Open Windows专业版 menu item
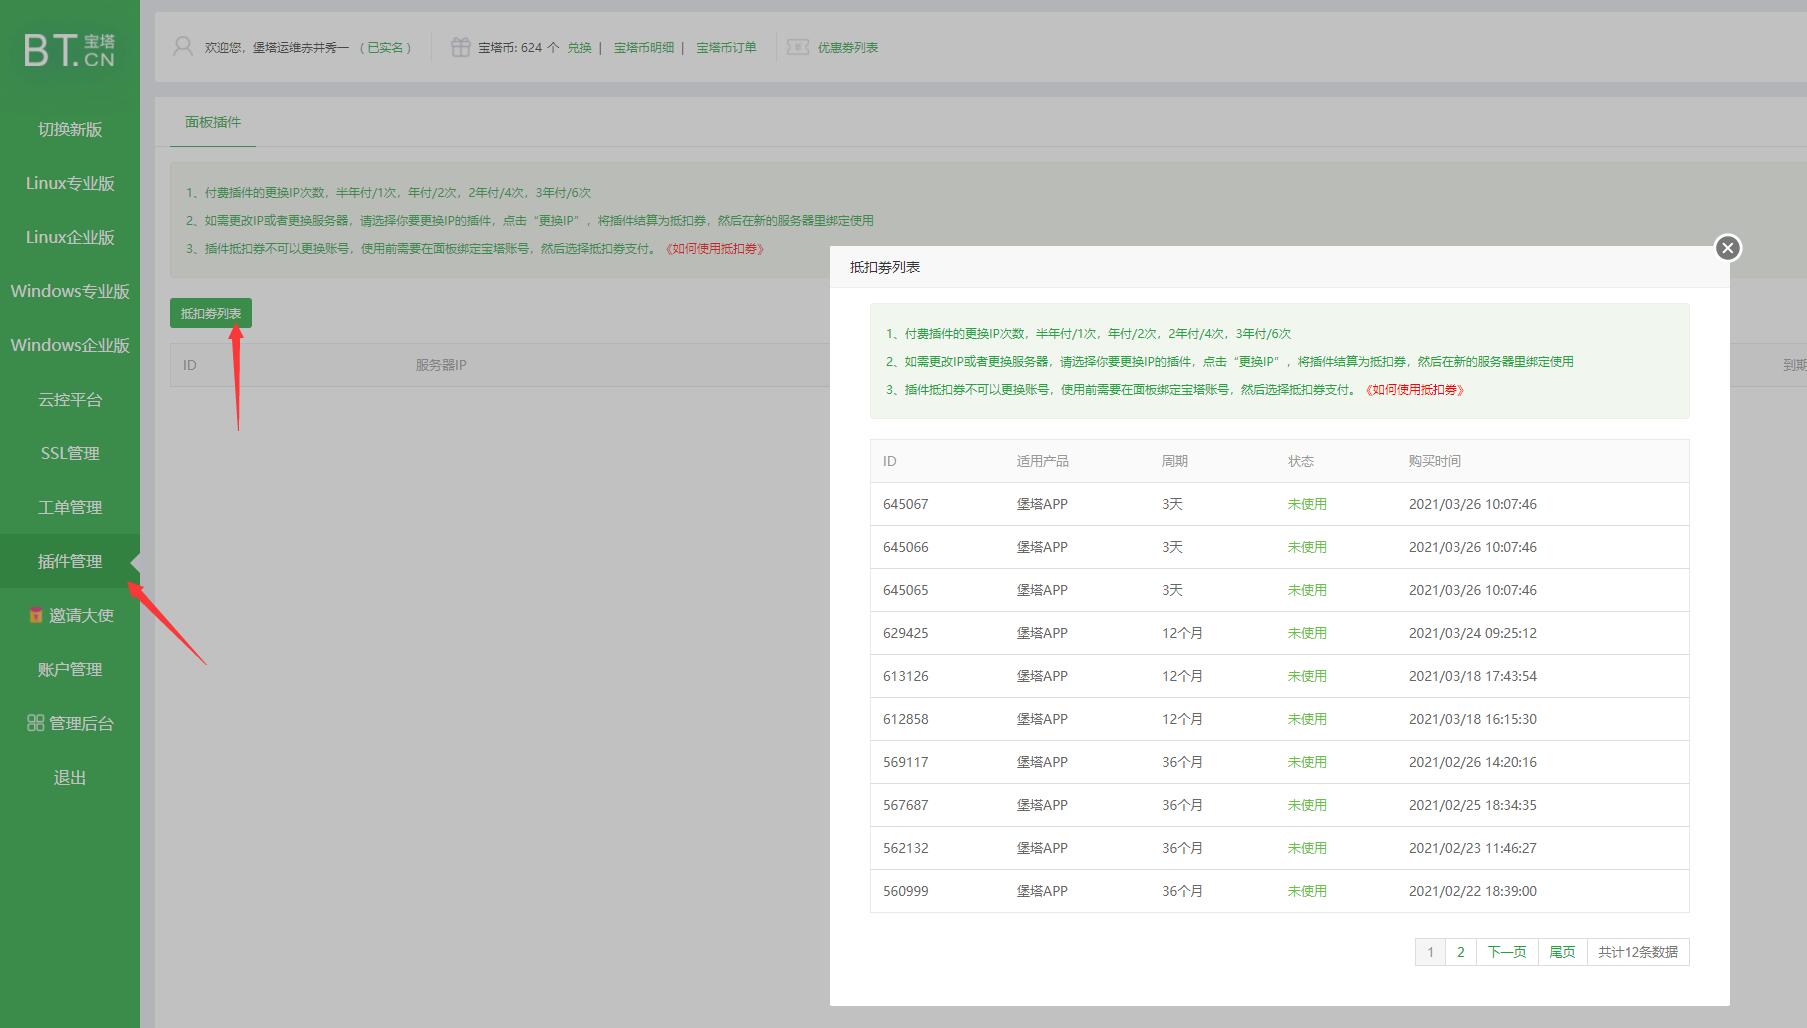This screenshot has height=1028, width=1807. pyautogui.click(x=70, y=291)
